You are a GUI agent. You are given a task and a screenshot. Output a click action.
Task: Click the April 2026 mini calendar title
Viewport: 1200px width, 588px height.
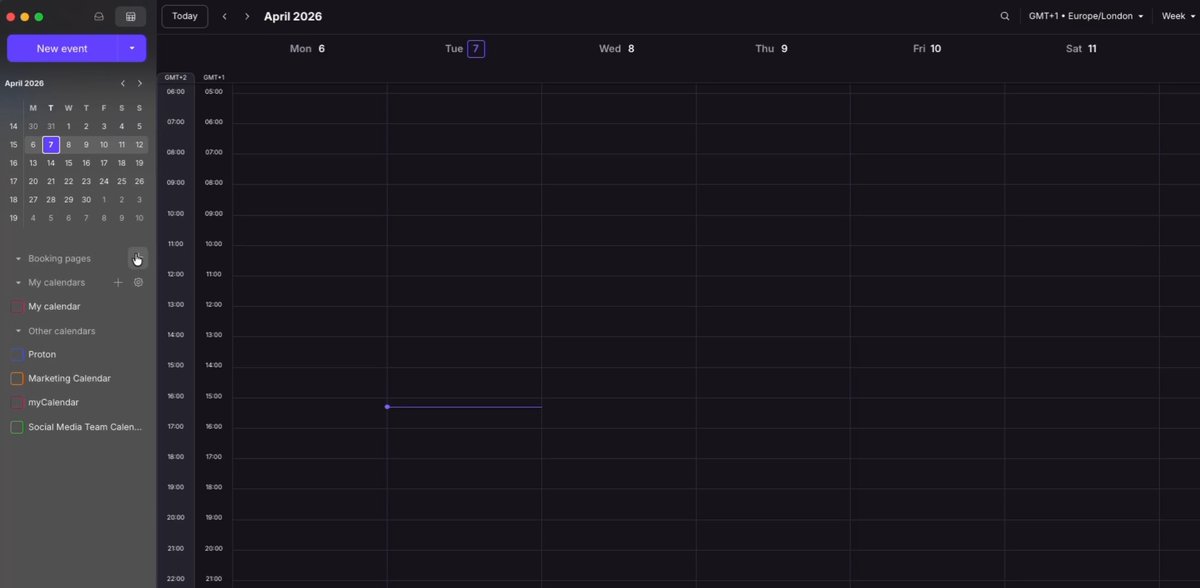[x=24, y=84]
